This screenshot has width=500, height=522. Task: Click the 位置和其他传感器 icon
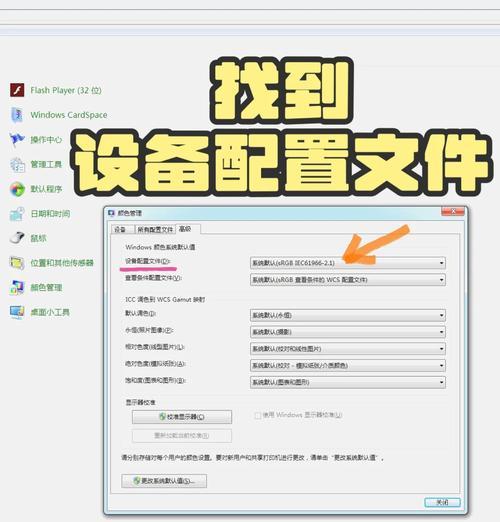17,263
